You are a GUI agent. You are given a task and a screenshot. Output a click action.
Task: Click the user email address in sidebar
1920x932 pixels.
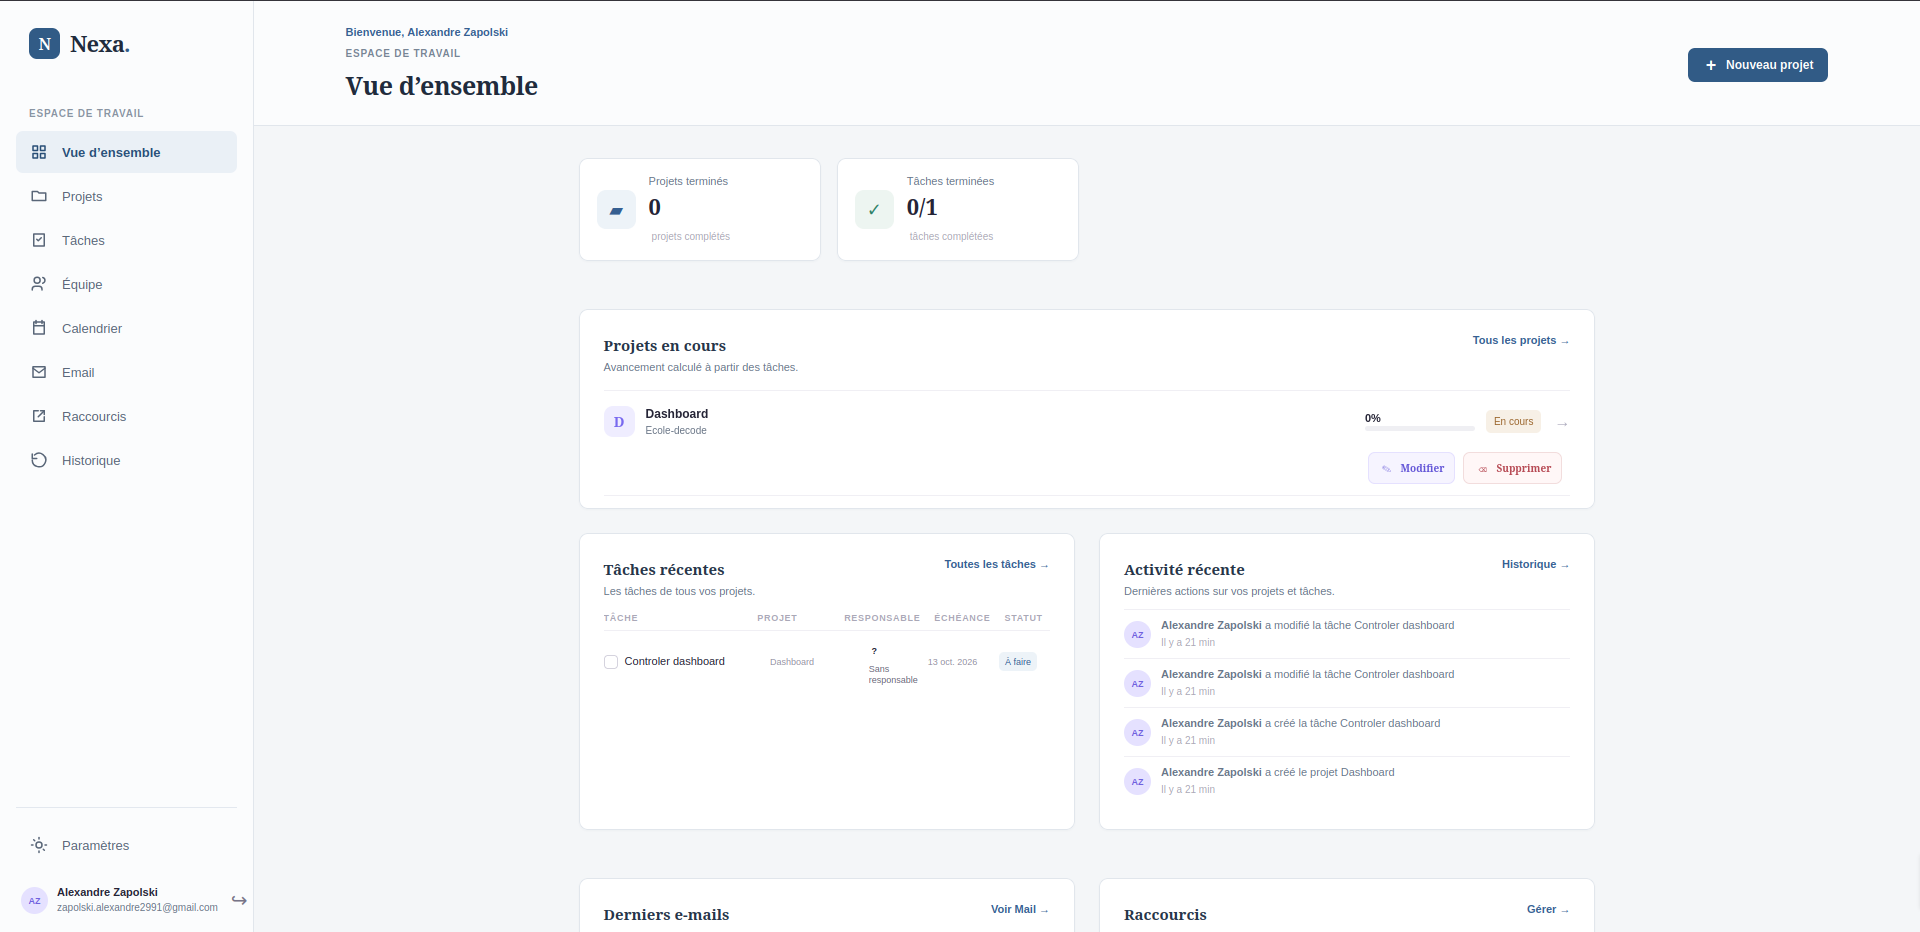click(137, 908)
